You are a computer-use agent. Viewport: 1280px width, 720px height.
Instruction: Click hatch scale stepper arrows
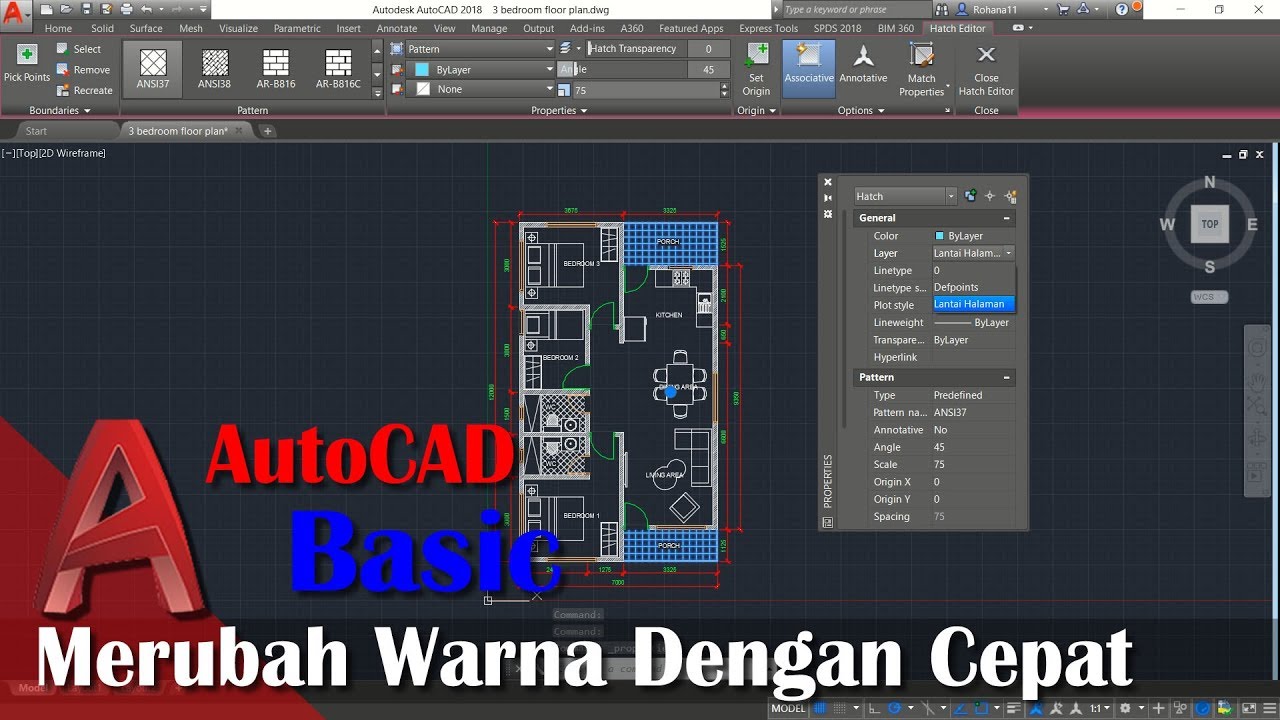pos(725,90)
